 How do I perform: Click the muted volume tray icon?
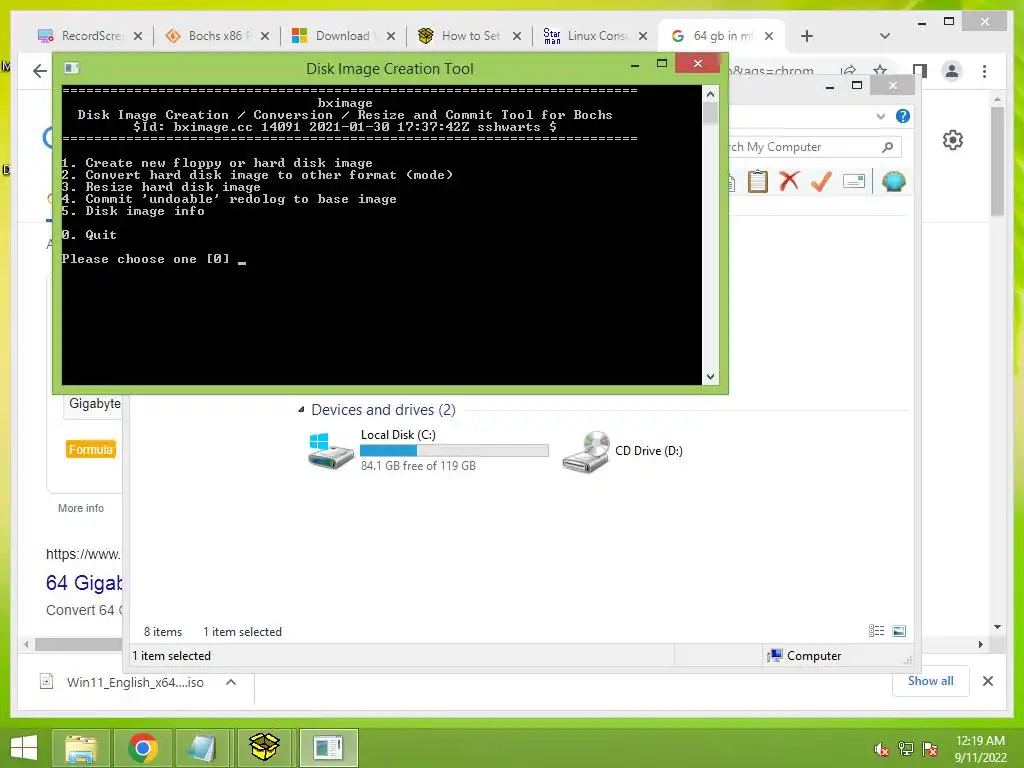tap(882, 749)
